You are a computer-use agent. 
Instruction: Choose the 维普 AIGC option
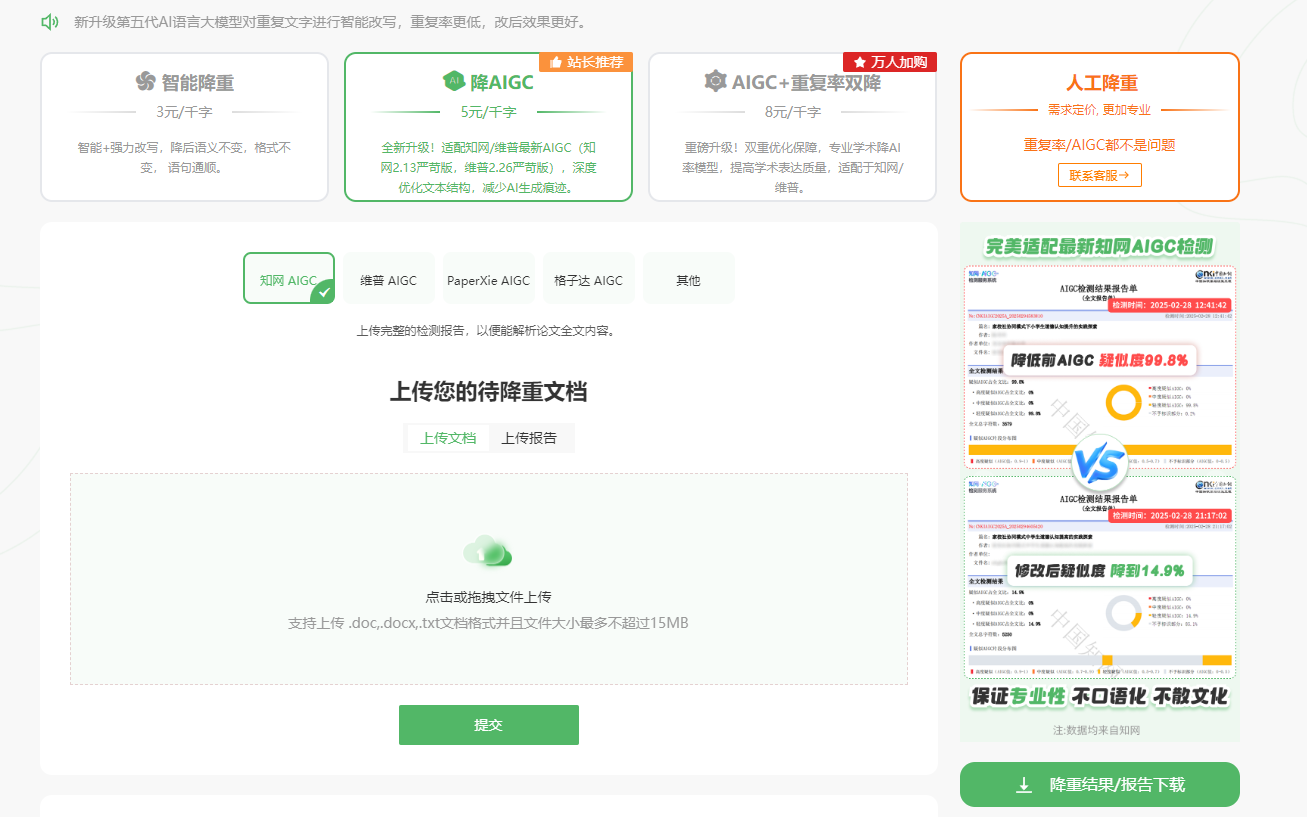(389, 278)
